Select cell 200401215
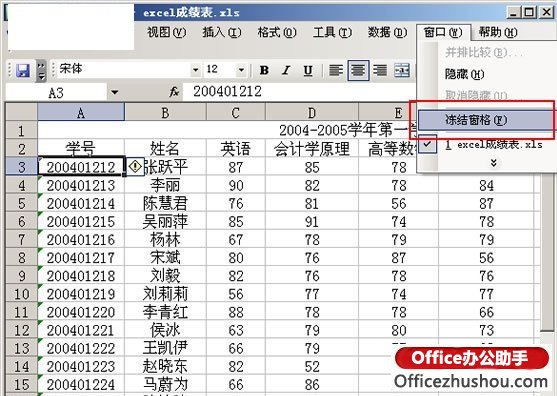The height and width of the screenshot is (396, 557). [81, 221]
